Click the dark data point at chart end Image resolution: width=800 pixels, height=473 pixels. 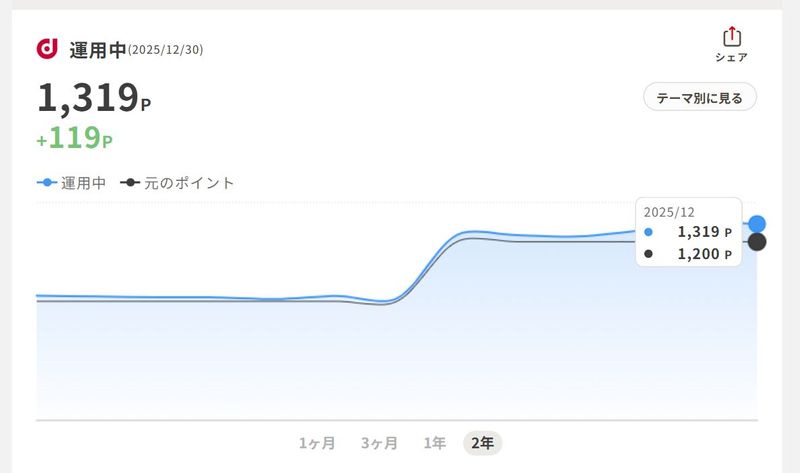pos(757,242)
